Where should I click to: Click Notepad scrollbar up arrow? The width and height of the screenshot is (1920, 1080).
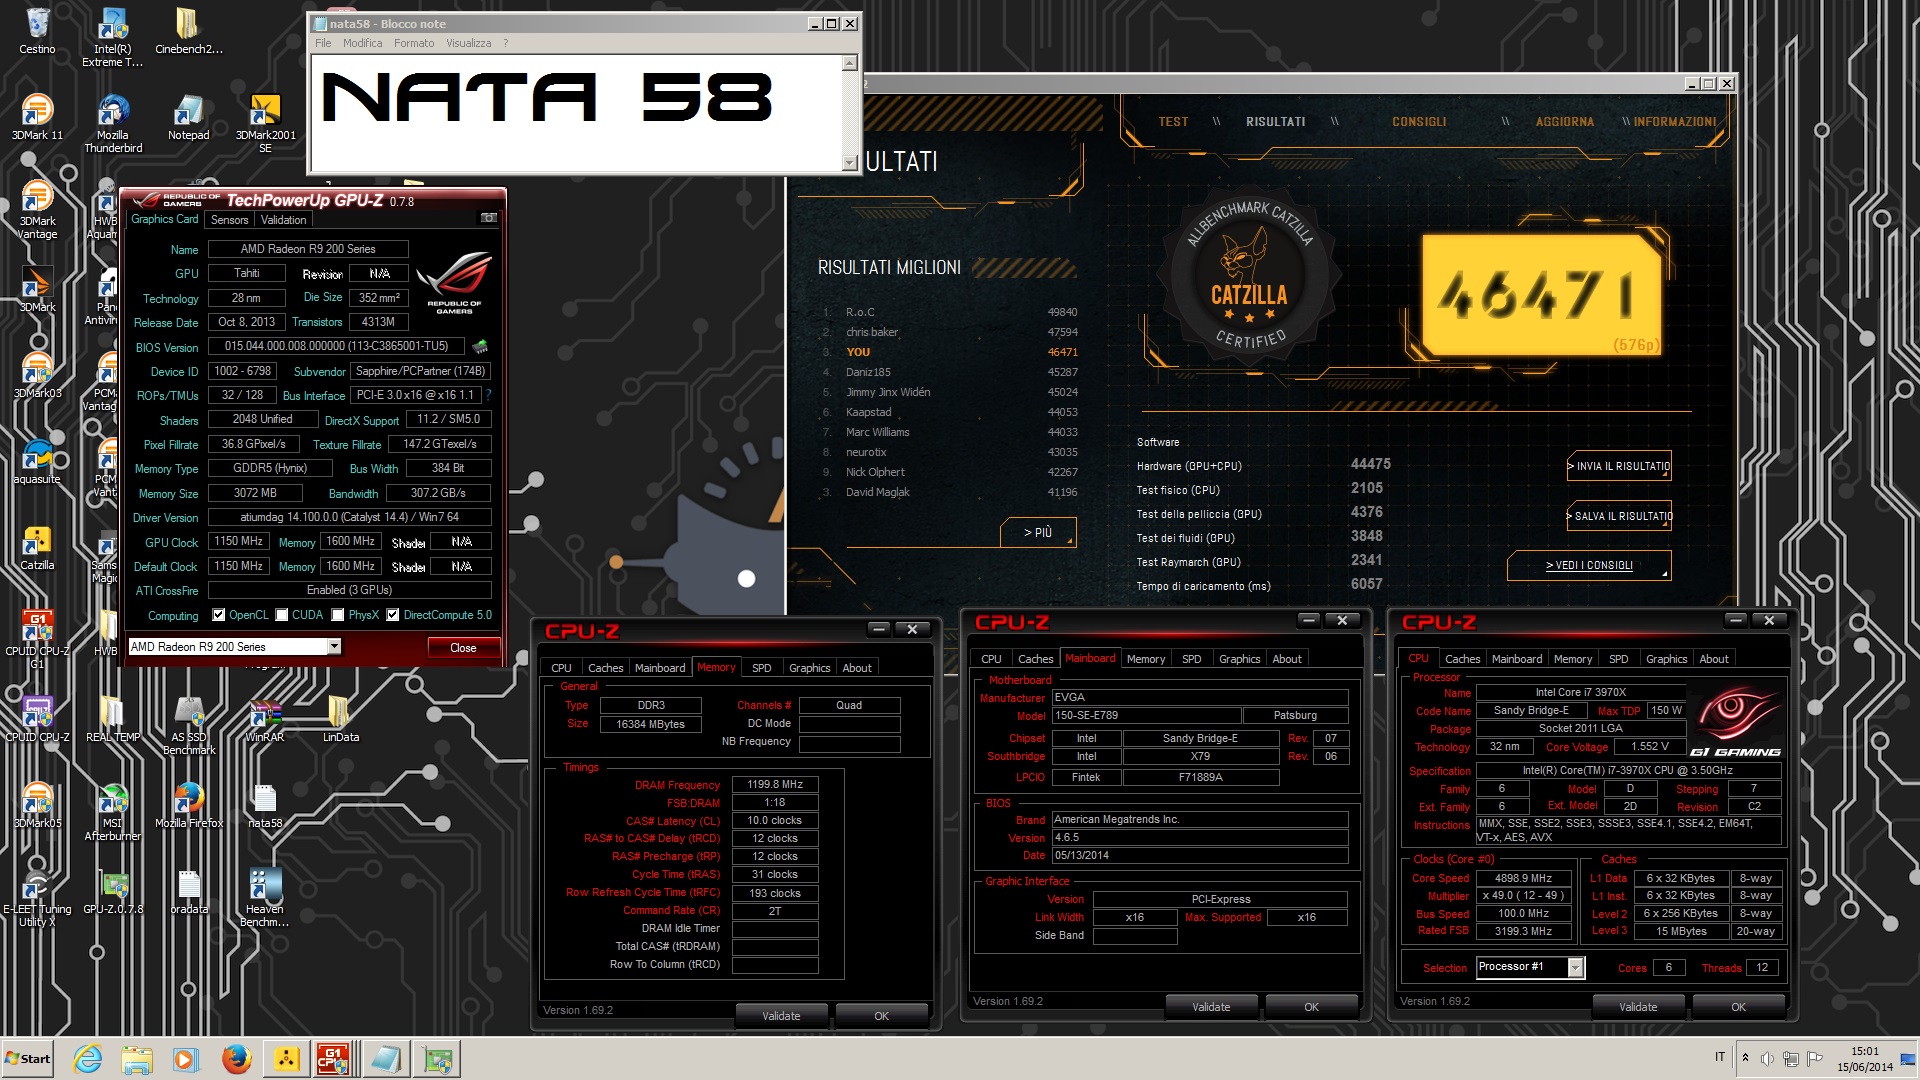(x=850, y=62)
